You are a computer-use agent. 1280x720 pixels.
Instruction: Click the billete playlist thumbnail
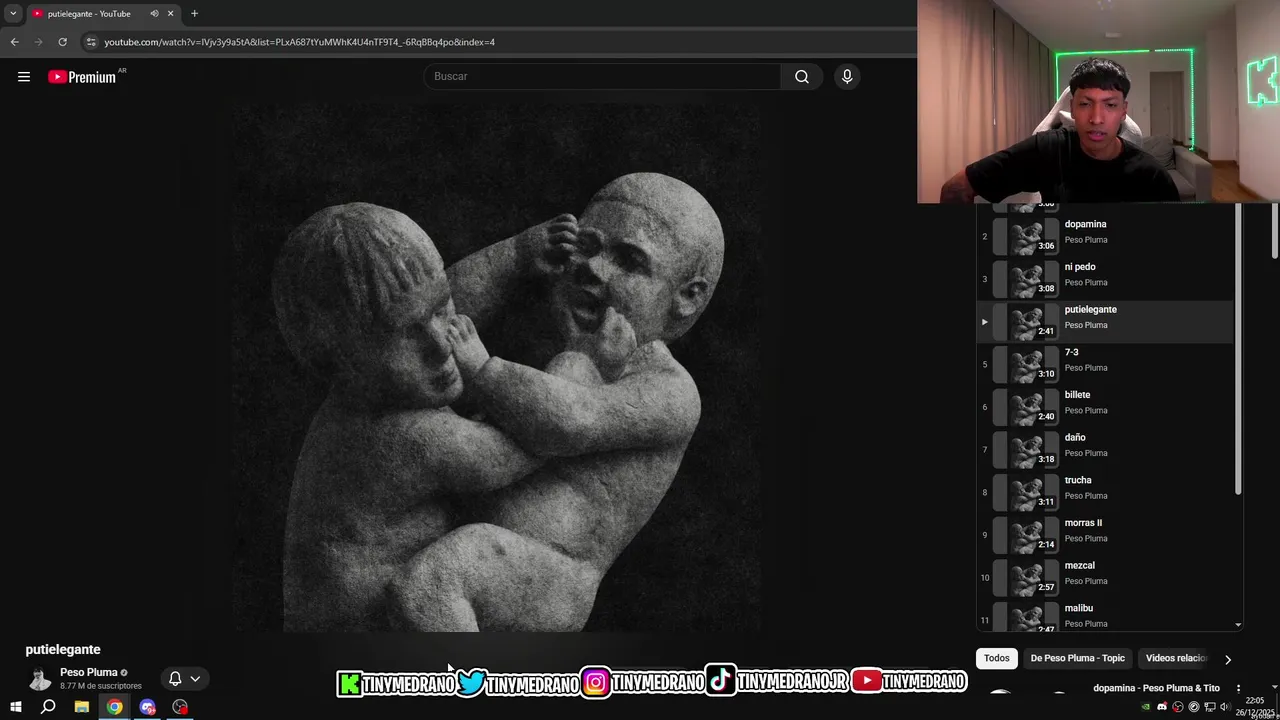1026,406
